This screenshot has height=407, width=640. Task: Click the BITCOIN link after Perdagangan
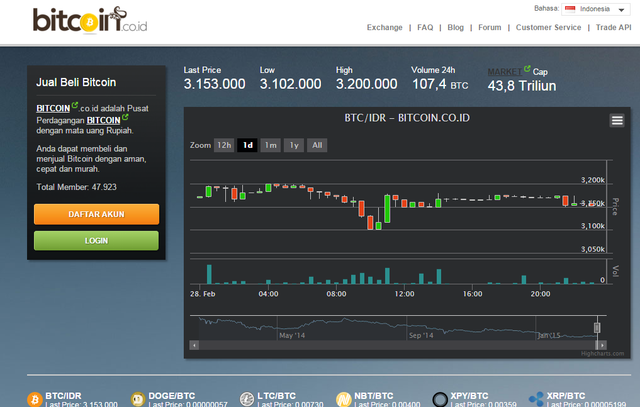point(103,120)
